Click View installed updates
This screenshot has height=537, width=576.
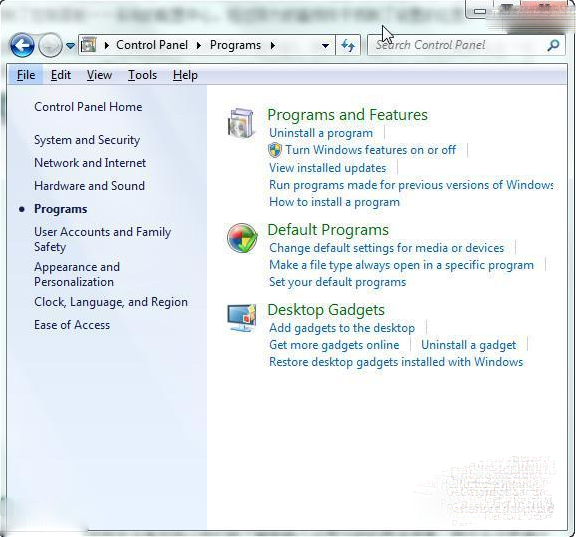(327, 168)
